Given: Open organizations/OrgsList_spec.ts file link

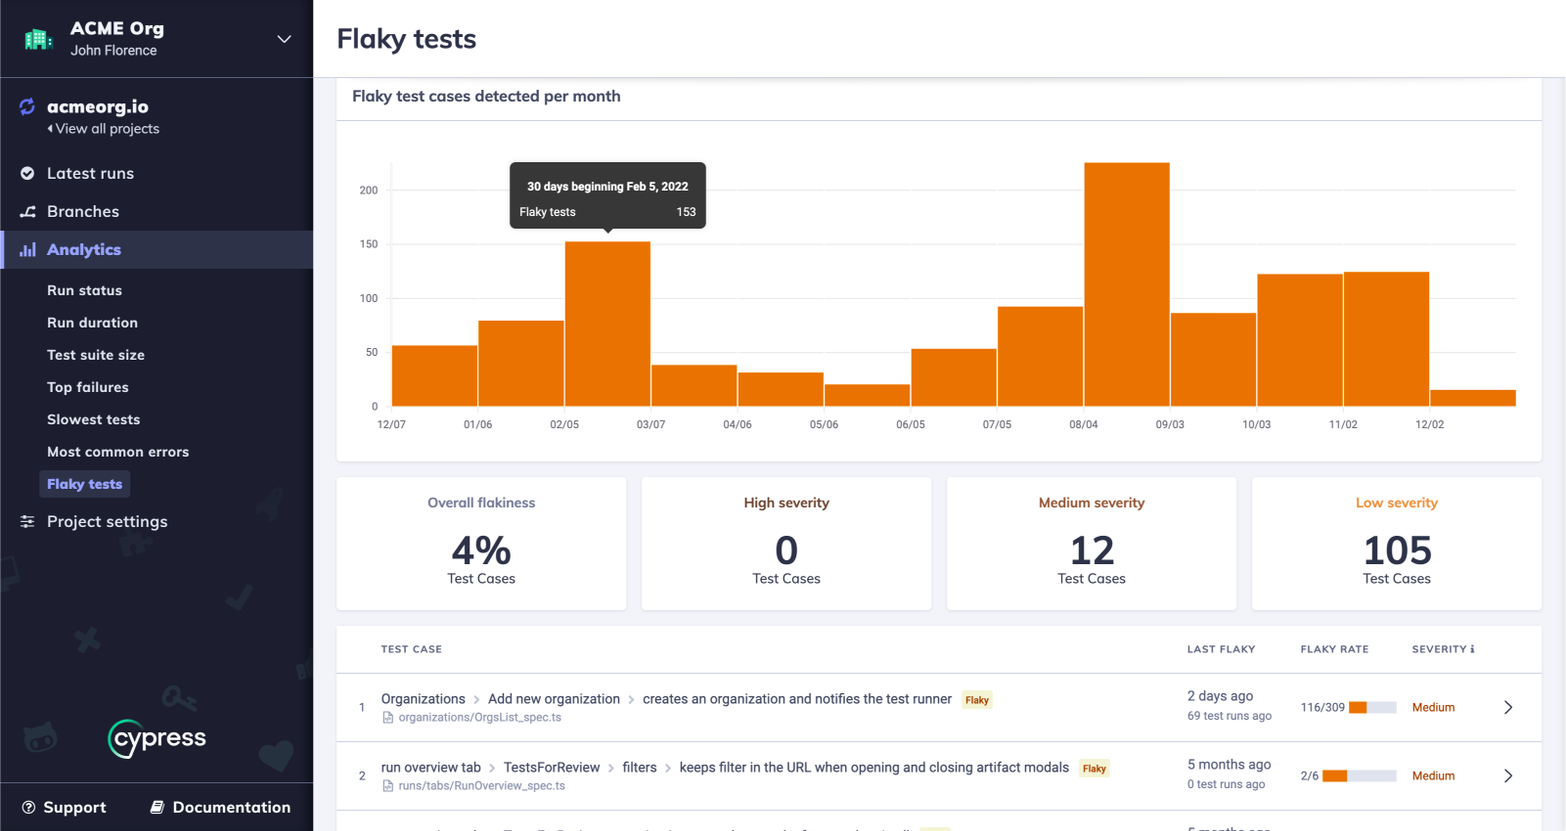Looking at the screenshot, I should click(x=479, y=718).
